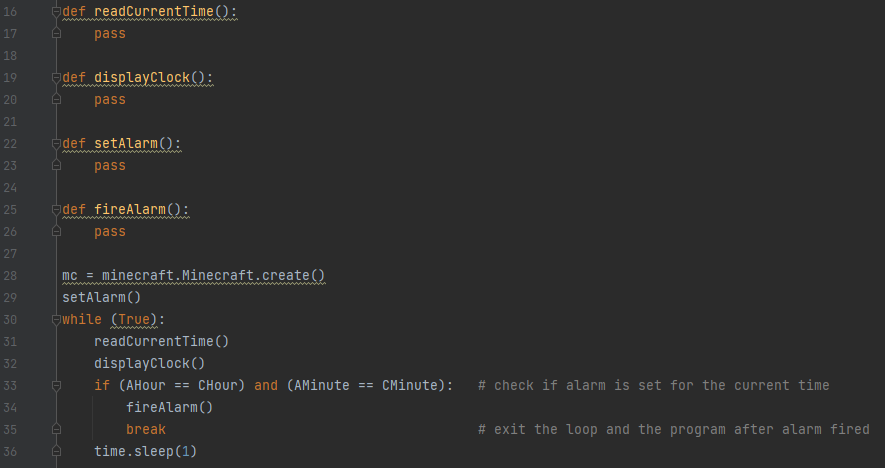The image size is (885, 468).
Task: Fold the while (True) loop block
Action: click(56, 320)
